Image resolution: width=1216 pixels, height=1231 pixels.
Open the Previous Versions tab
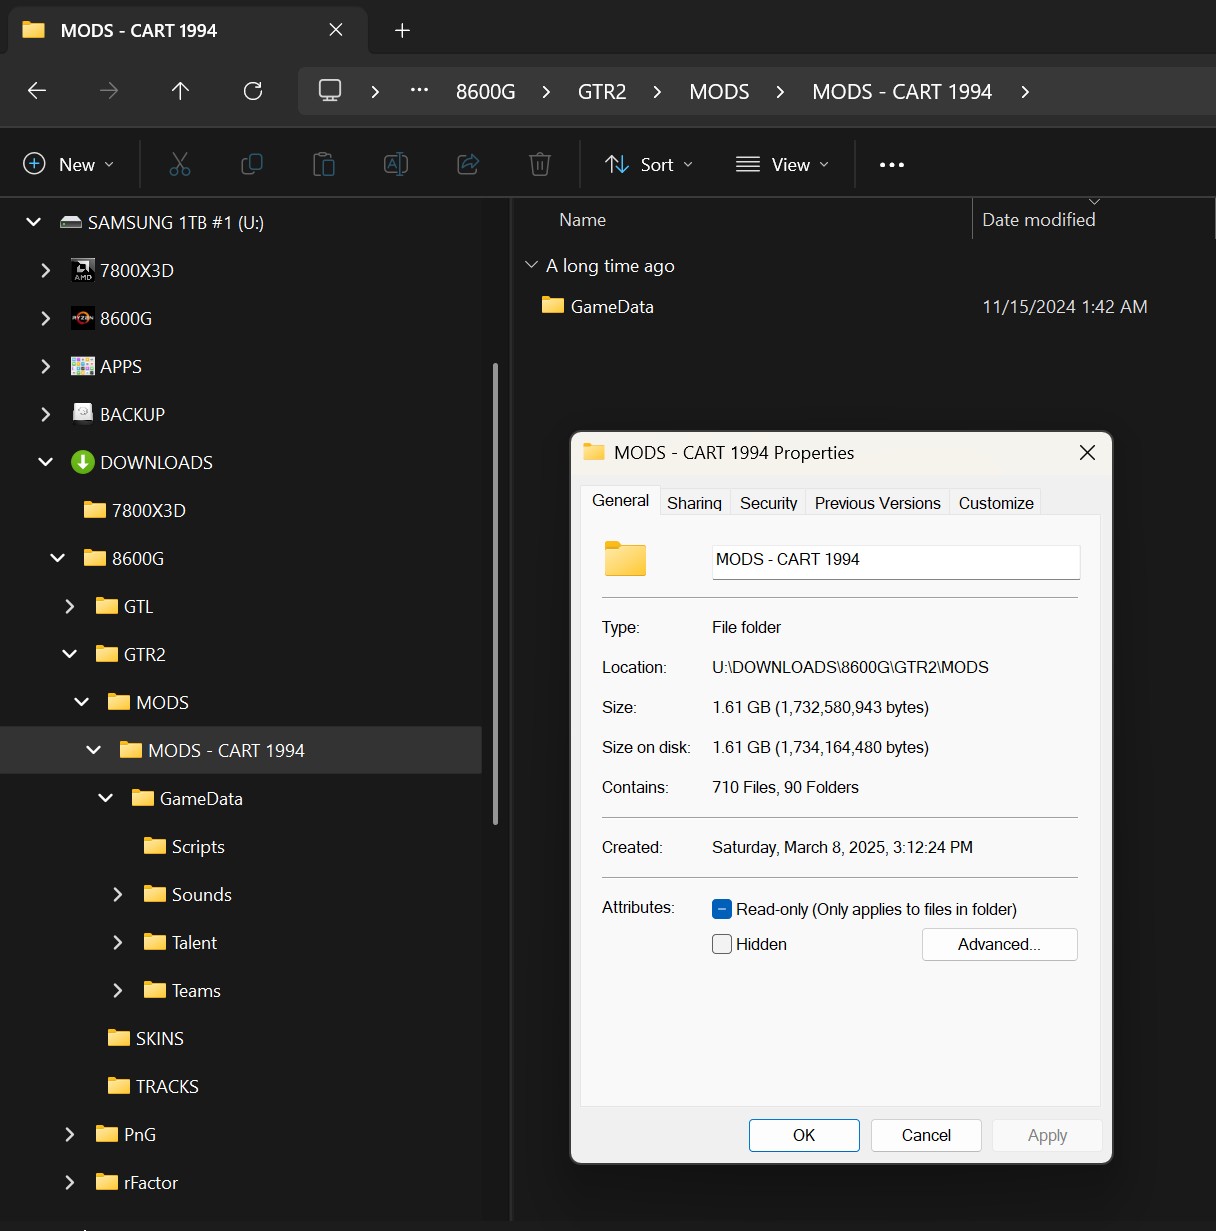[x=877, y=503]
